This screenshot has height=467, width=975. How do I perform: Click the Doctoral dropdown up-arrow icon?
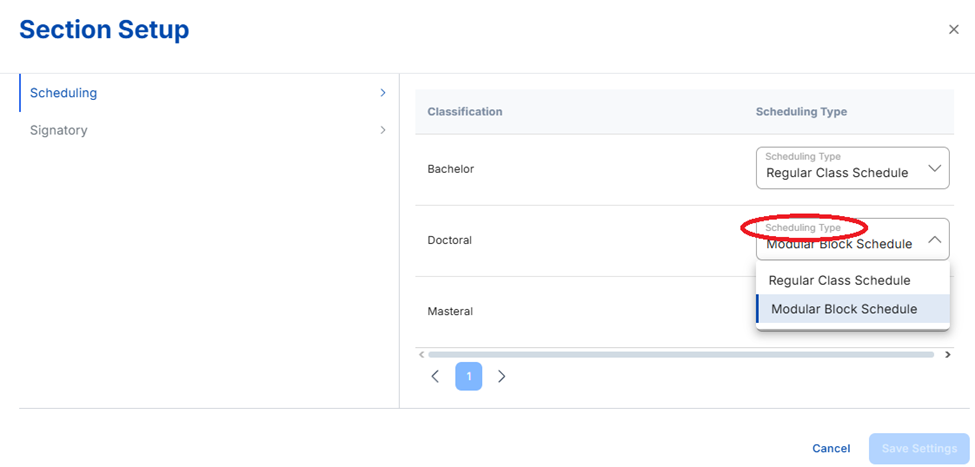[x=934, y=240]
